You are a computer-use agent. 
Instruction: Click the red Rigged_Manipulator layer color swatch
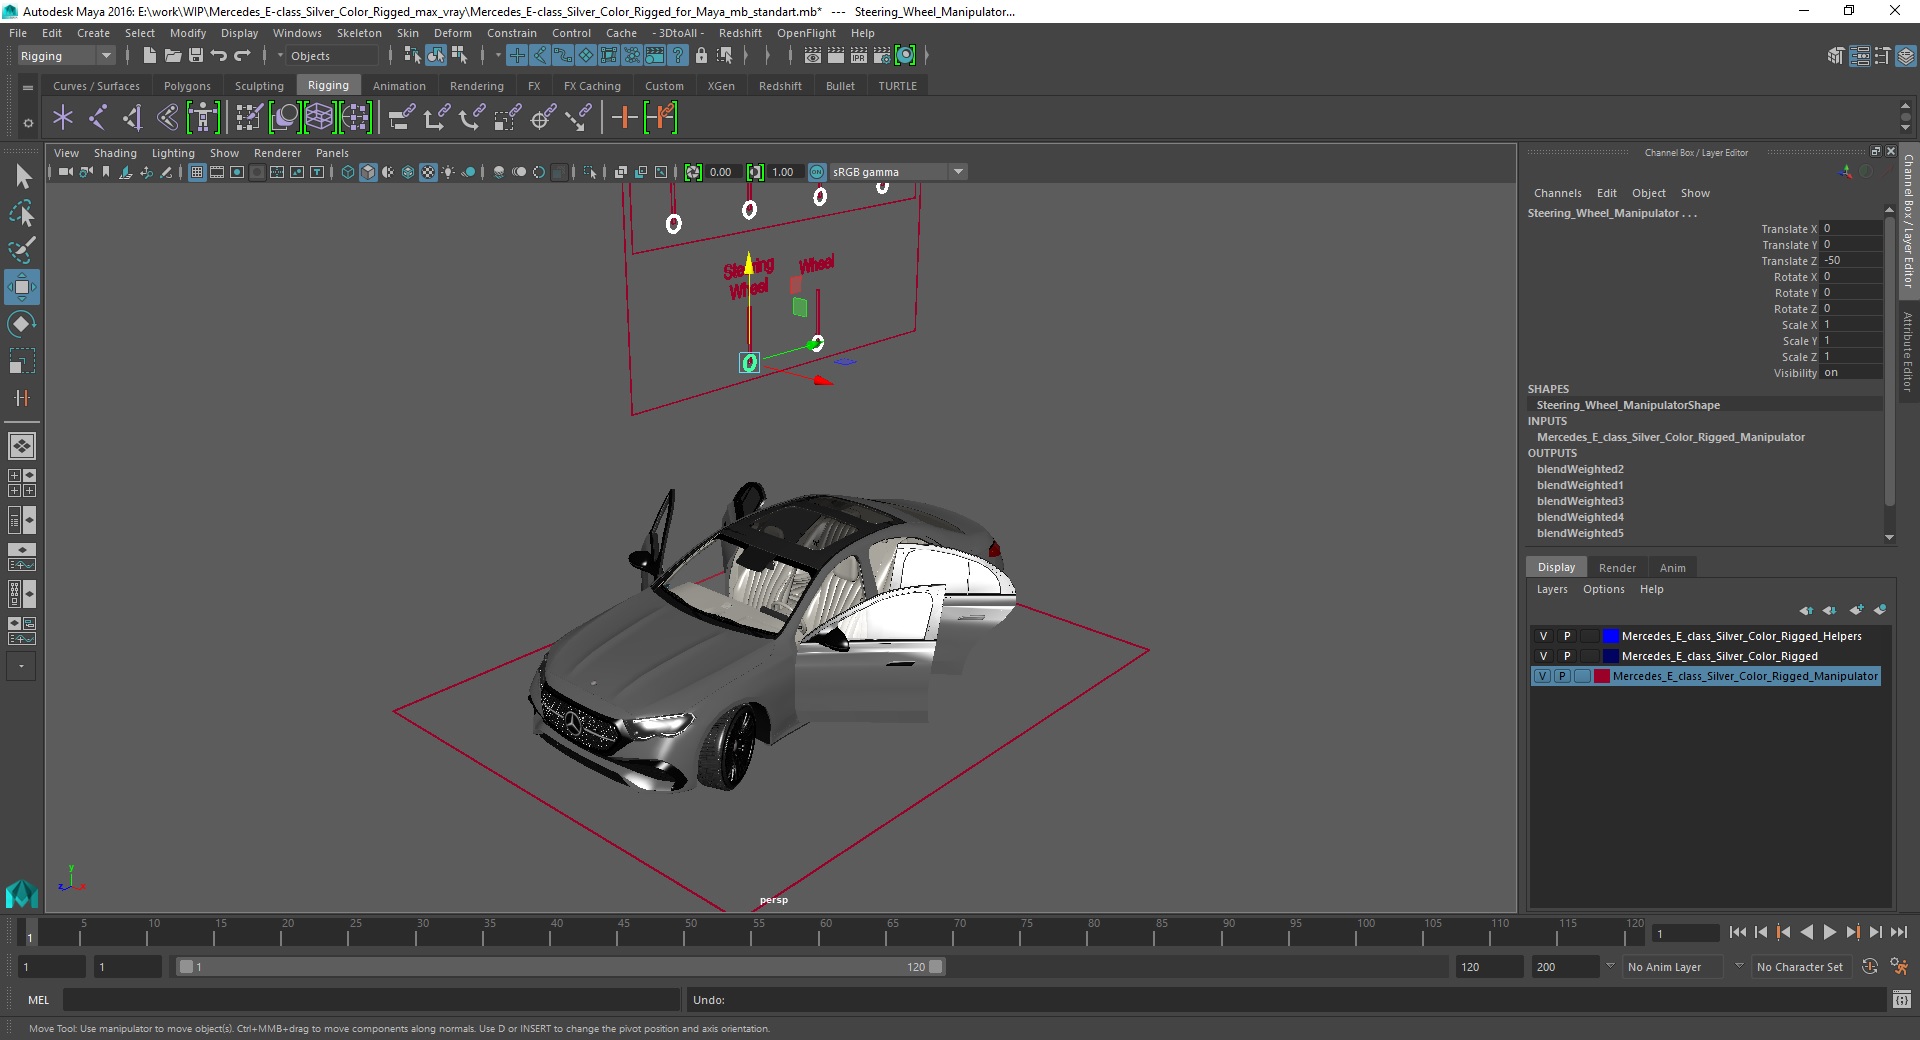[1602, 676]
